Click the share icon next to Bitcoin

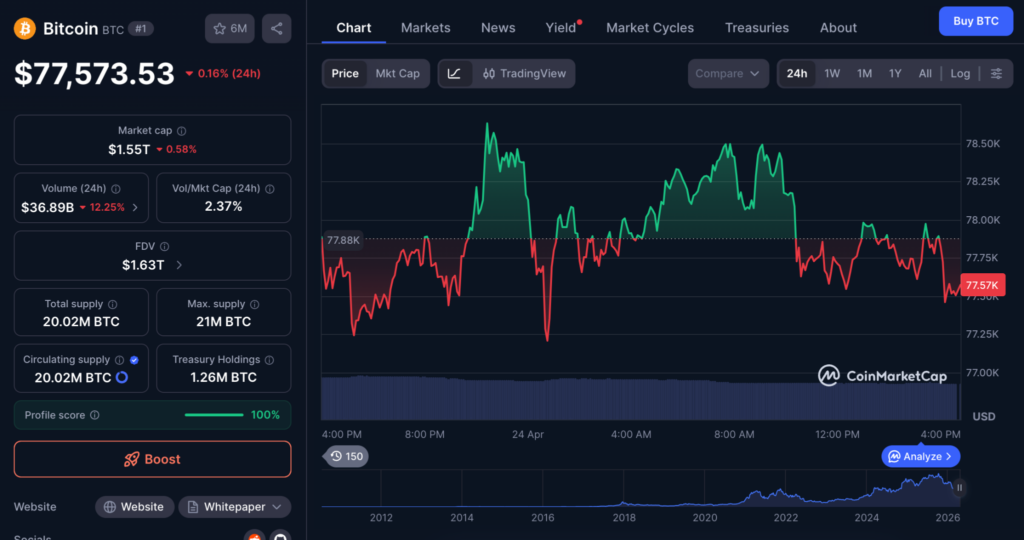[x=277, y=29]
